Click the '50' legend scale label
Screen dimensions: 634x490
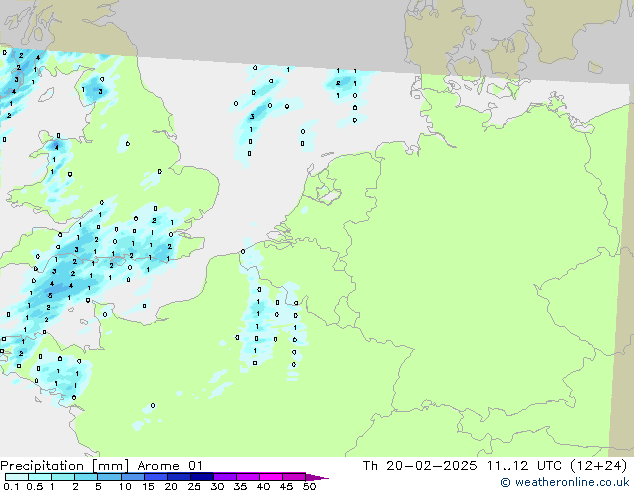coord(309,486)
